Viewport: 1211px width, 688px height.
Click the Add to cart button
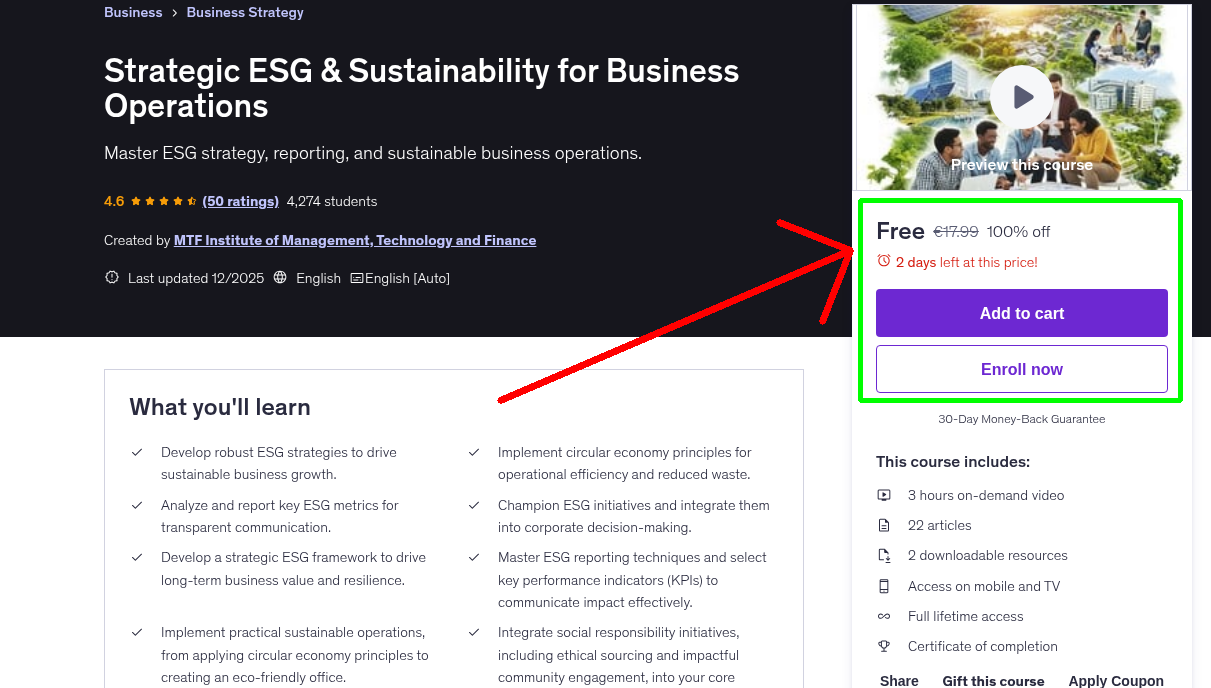(x=1021, y=313)
